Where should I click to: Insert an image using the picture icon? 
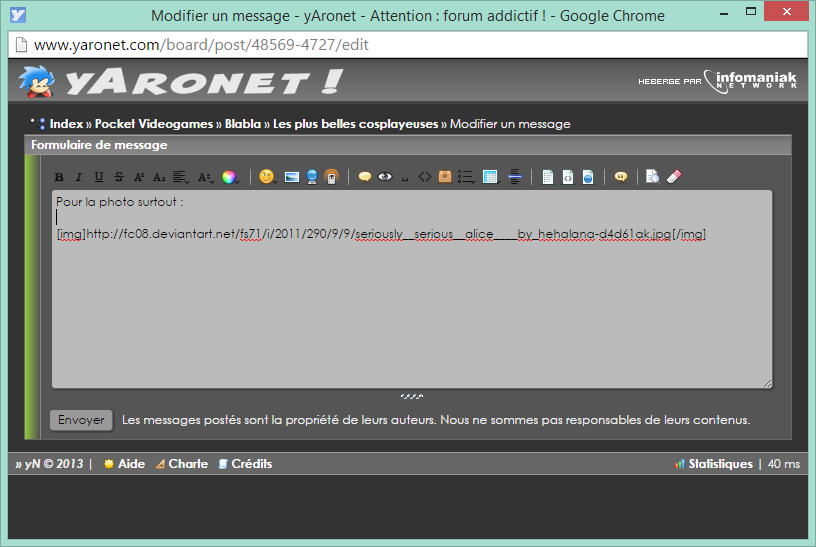(292, 177)
